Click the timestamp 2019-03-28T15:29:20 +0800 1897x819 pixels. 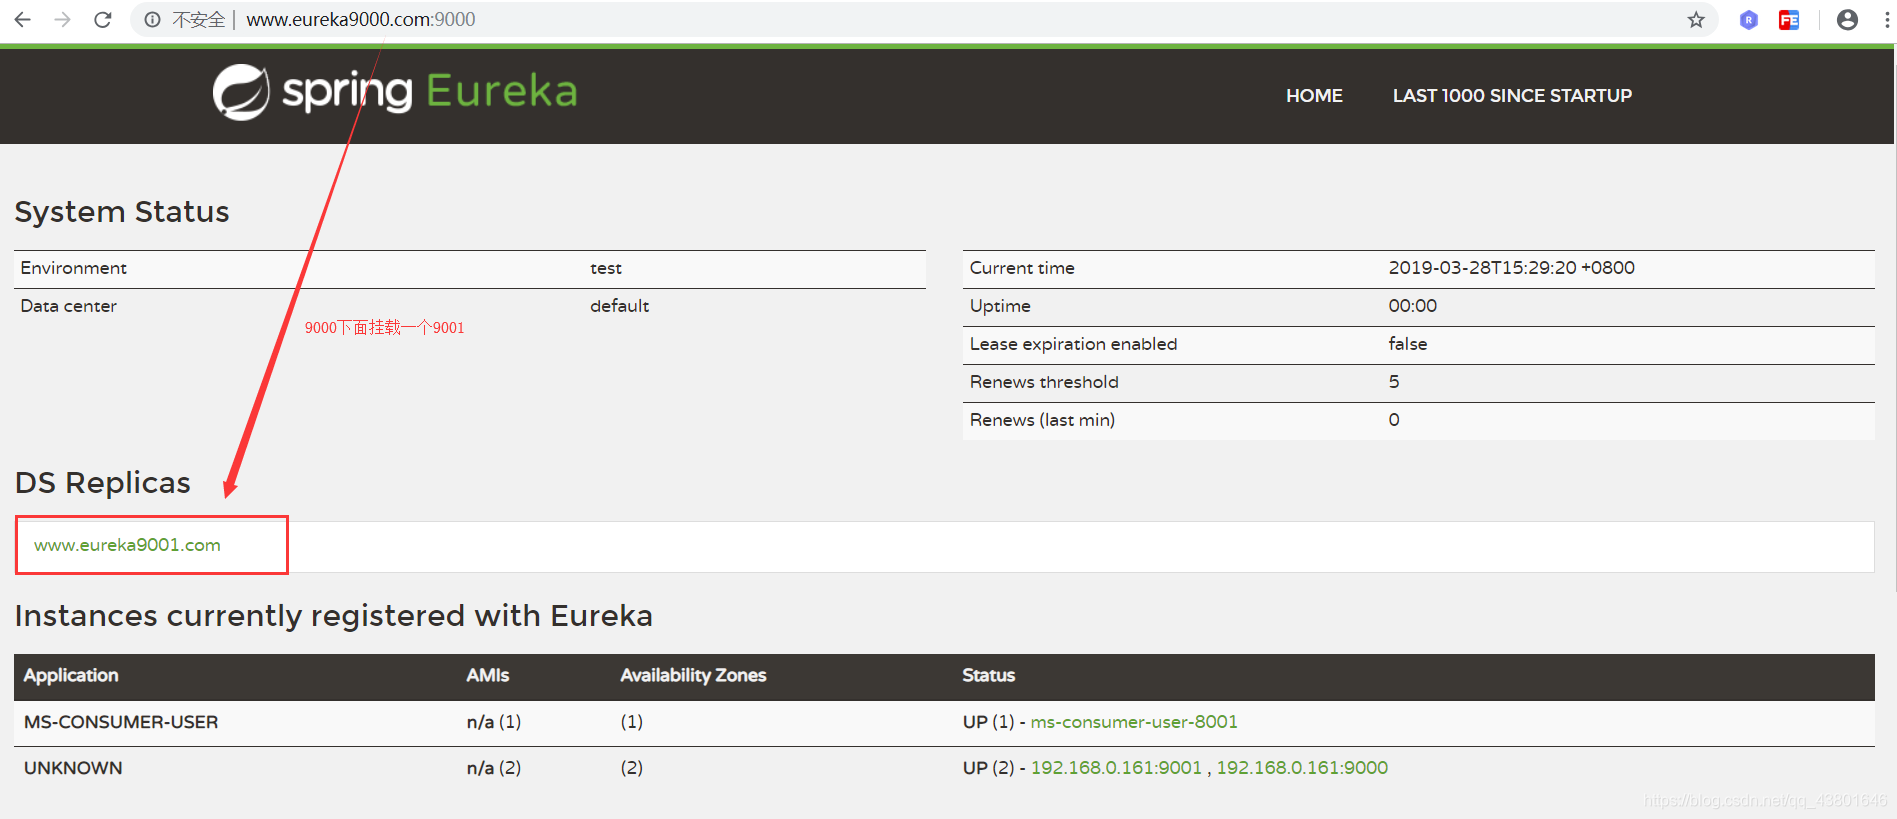pos(1511,268)
